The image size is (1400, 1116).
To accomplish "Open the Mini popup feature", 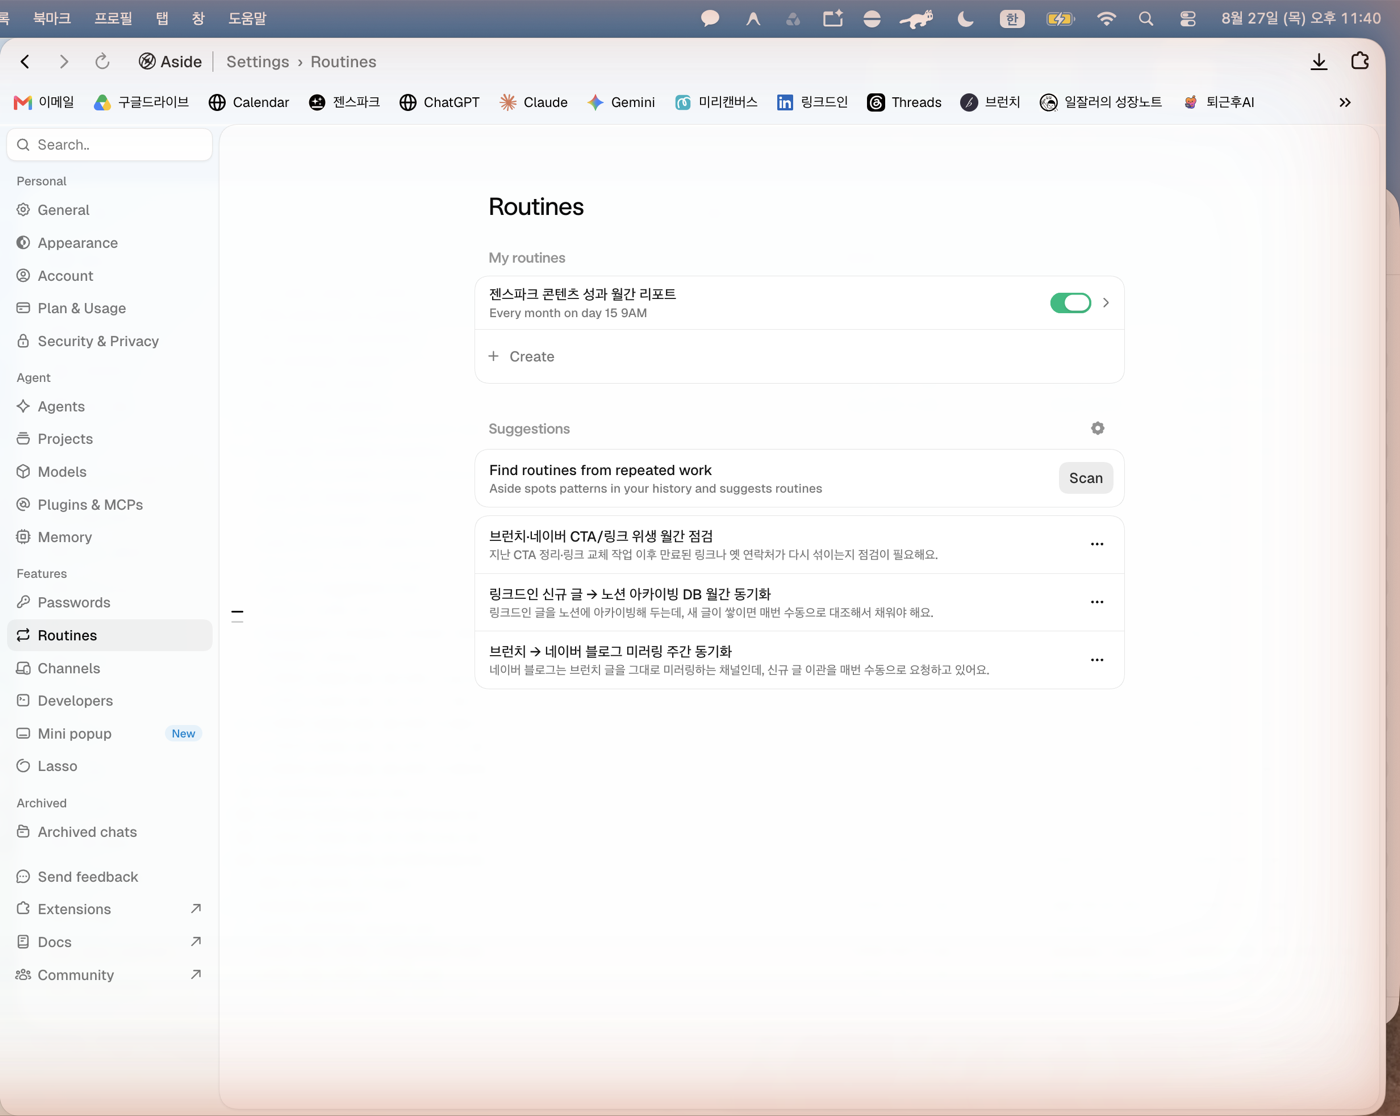I will (110, 733).
